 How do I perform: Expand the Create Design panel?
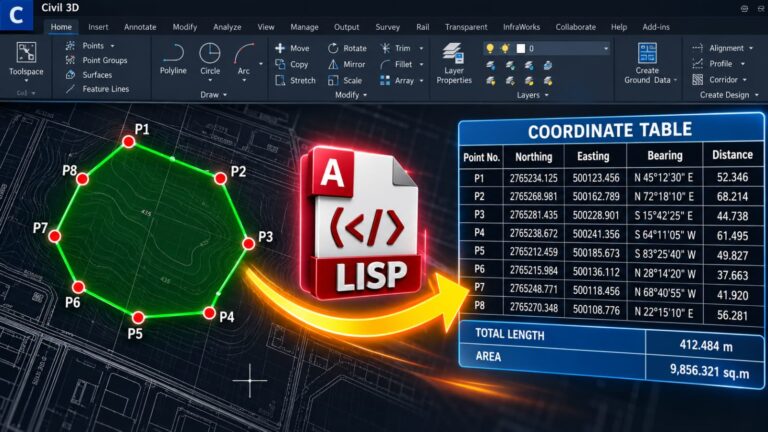(x=729, y=95)
